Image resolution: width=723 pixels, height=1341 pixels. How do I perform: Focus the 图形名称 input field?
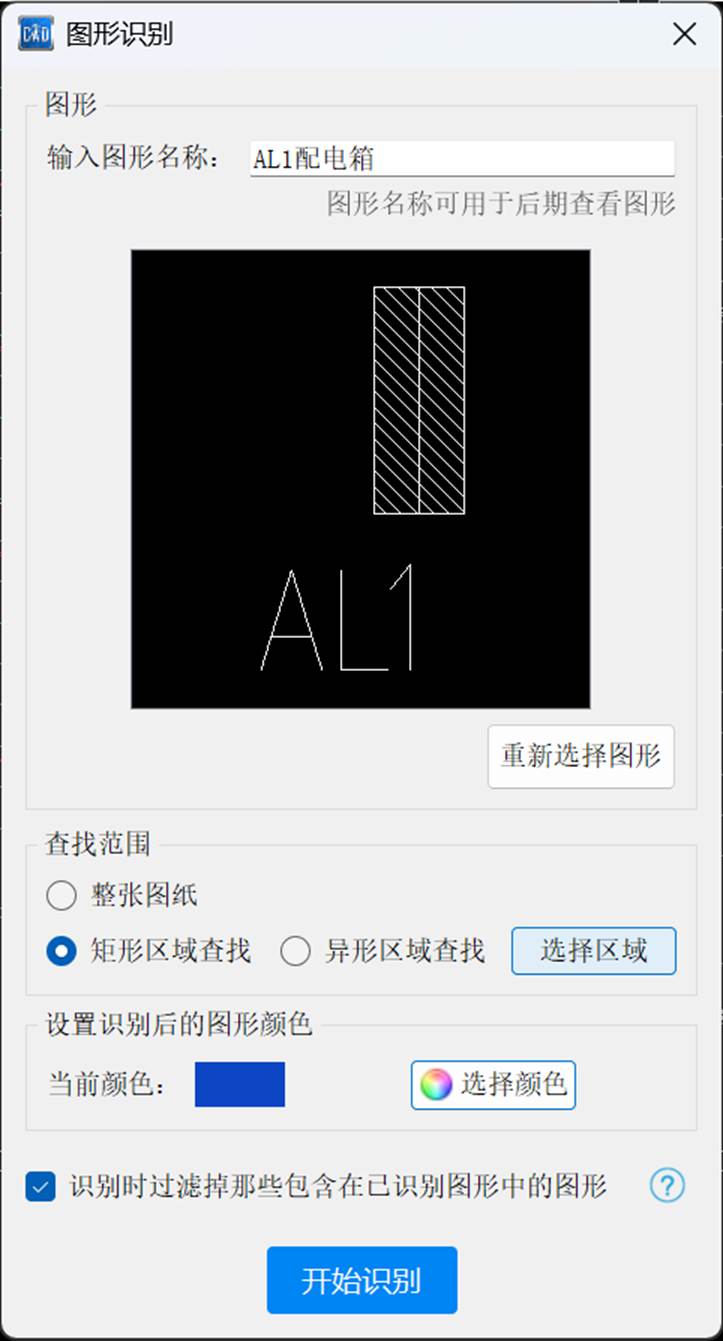[462, 159]
